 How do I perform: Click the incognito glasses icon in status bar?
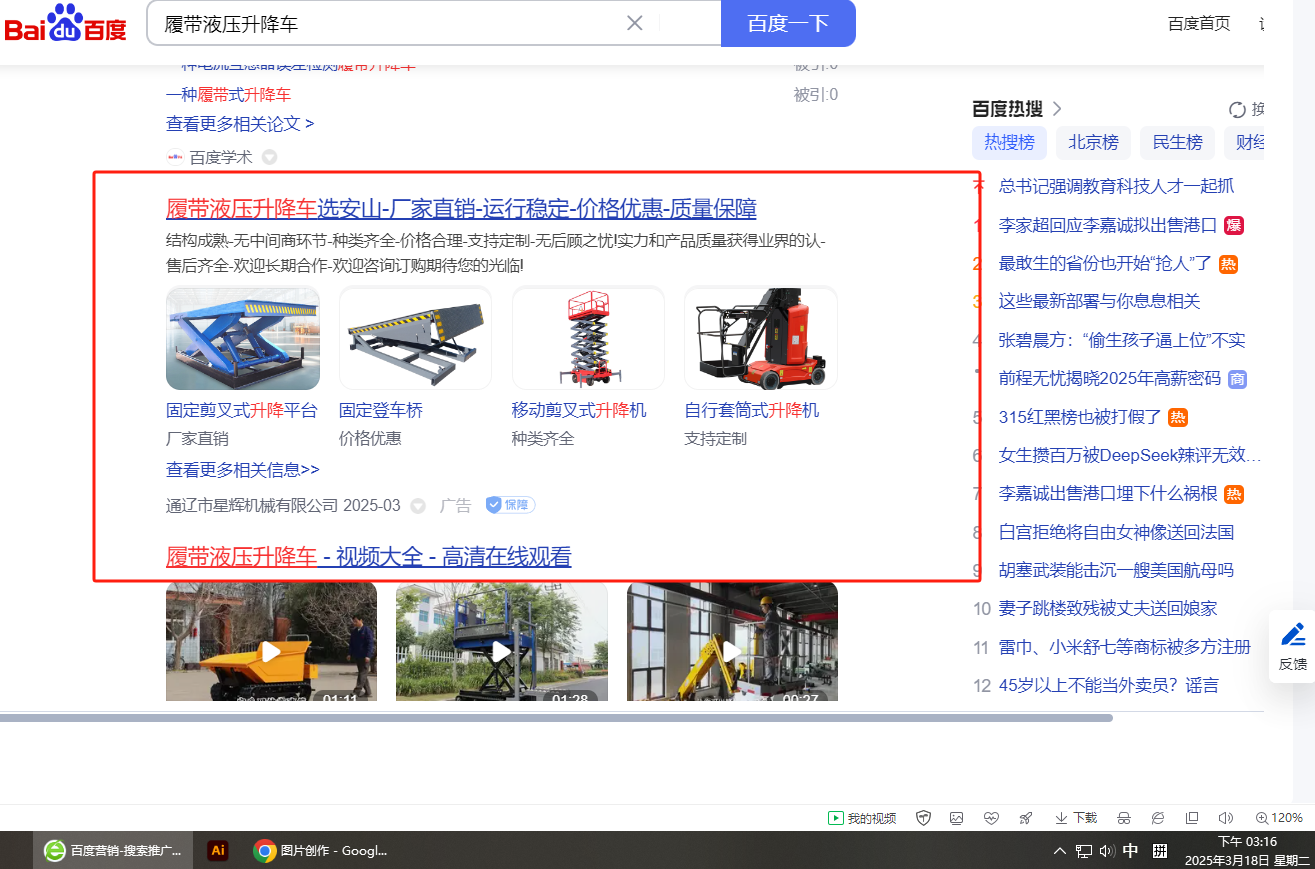pyautogui.click(x=1123, y=818)
